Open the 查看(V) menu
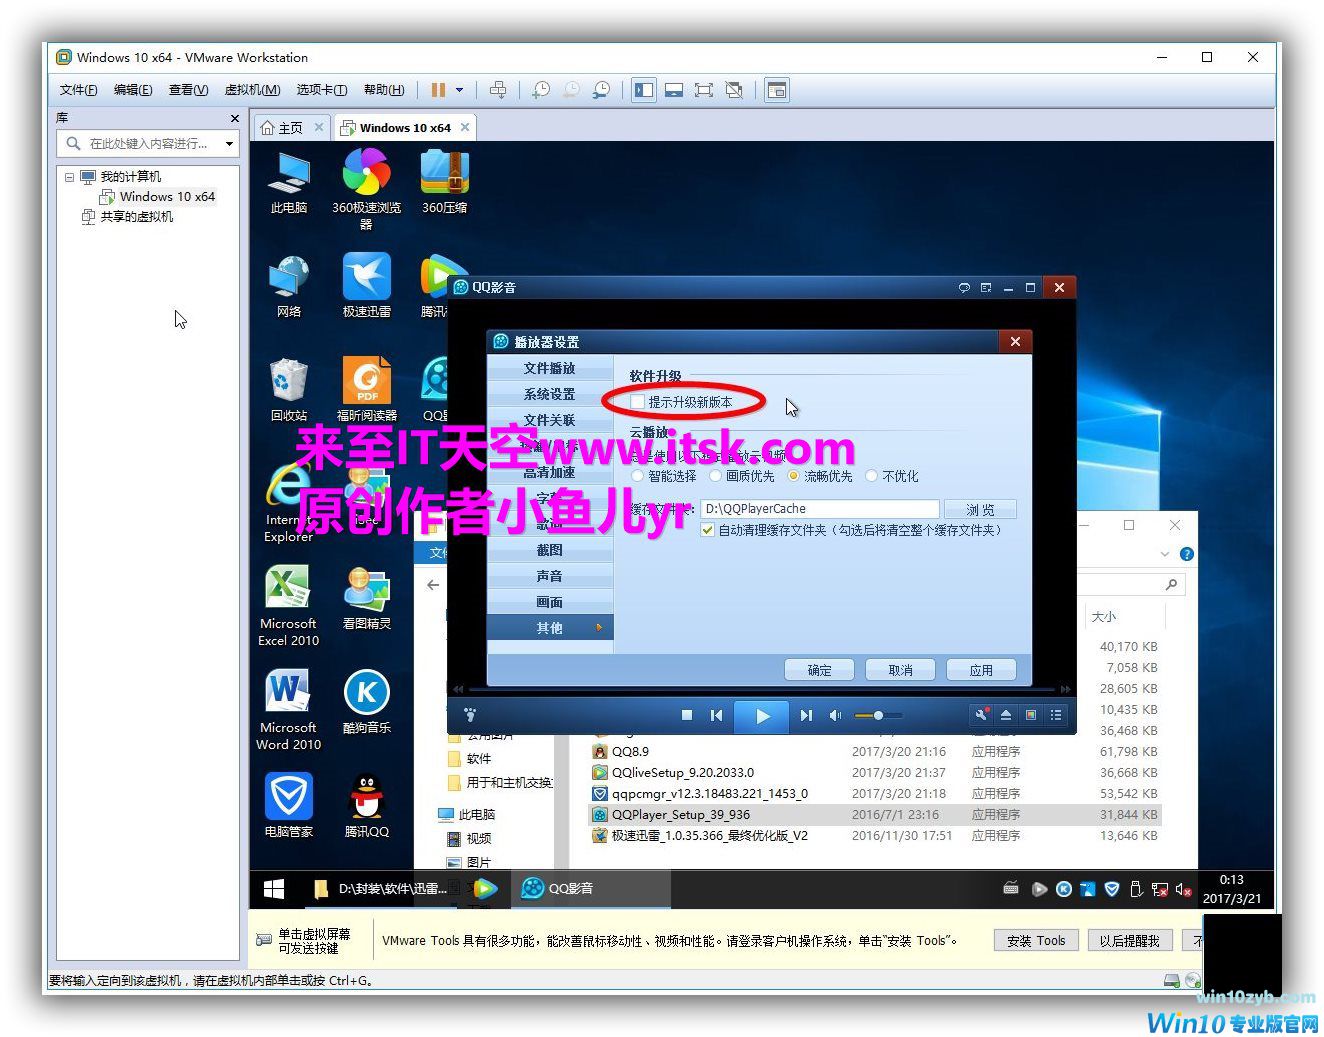 pos(188,90)
